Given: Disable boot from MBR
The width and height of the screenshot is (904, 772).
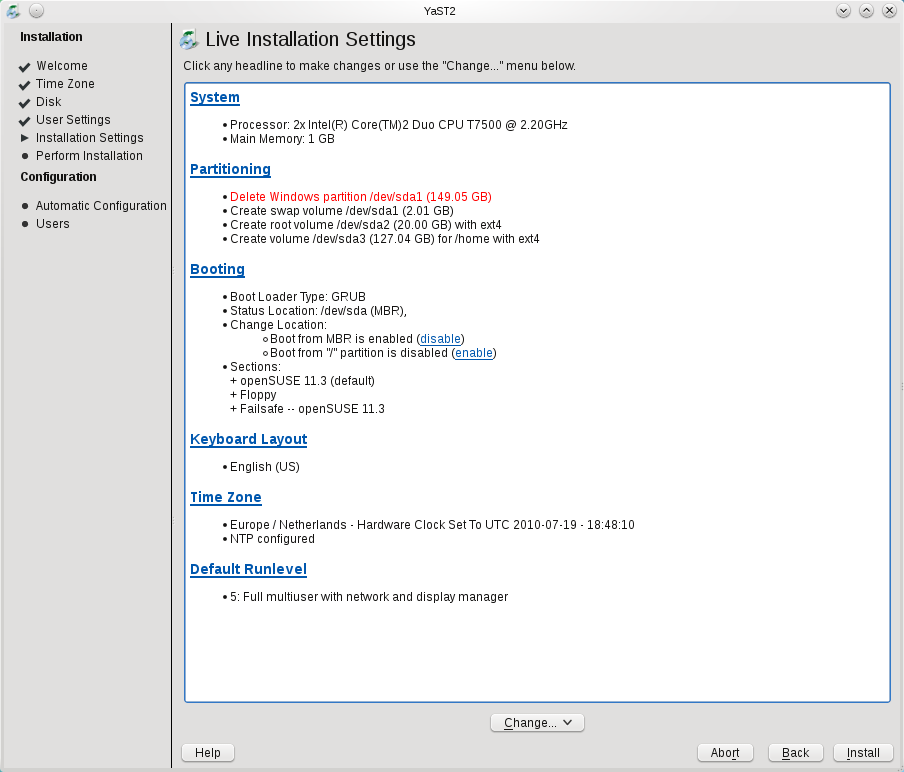Looking at the screenshot, I should click(440, 339).
